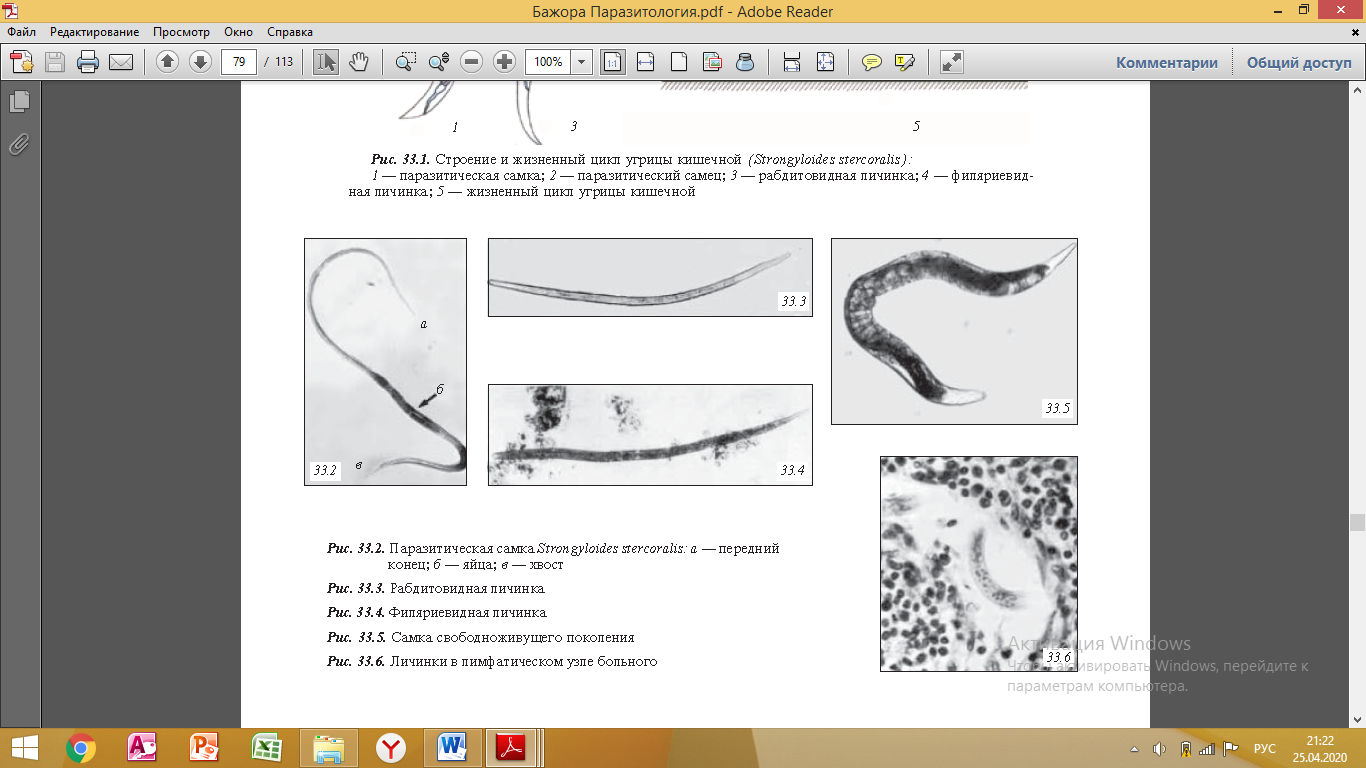Viewport: 1366px width, 768px height.
Task: Open volume control in system tray
Action: click(x=1159, y=748)
